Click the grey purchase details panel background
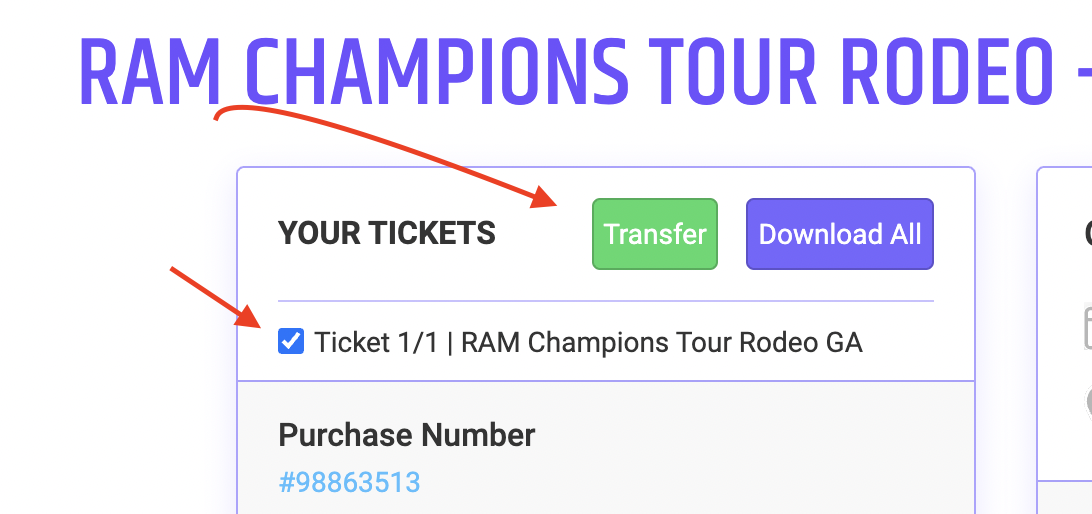1092x514 pixels. 605,448
